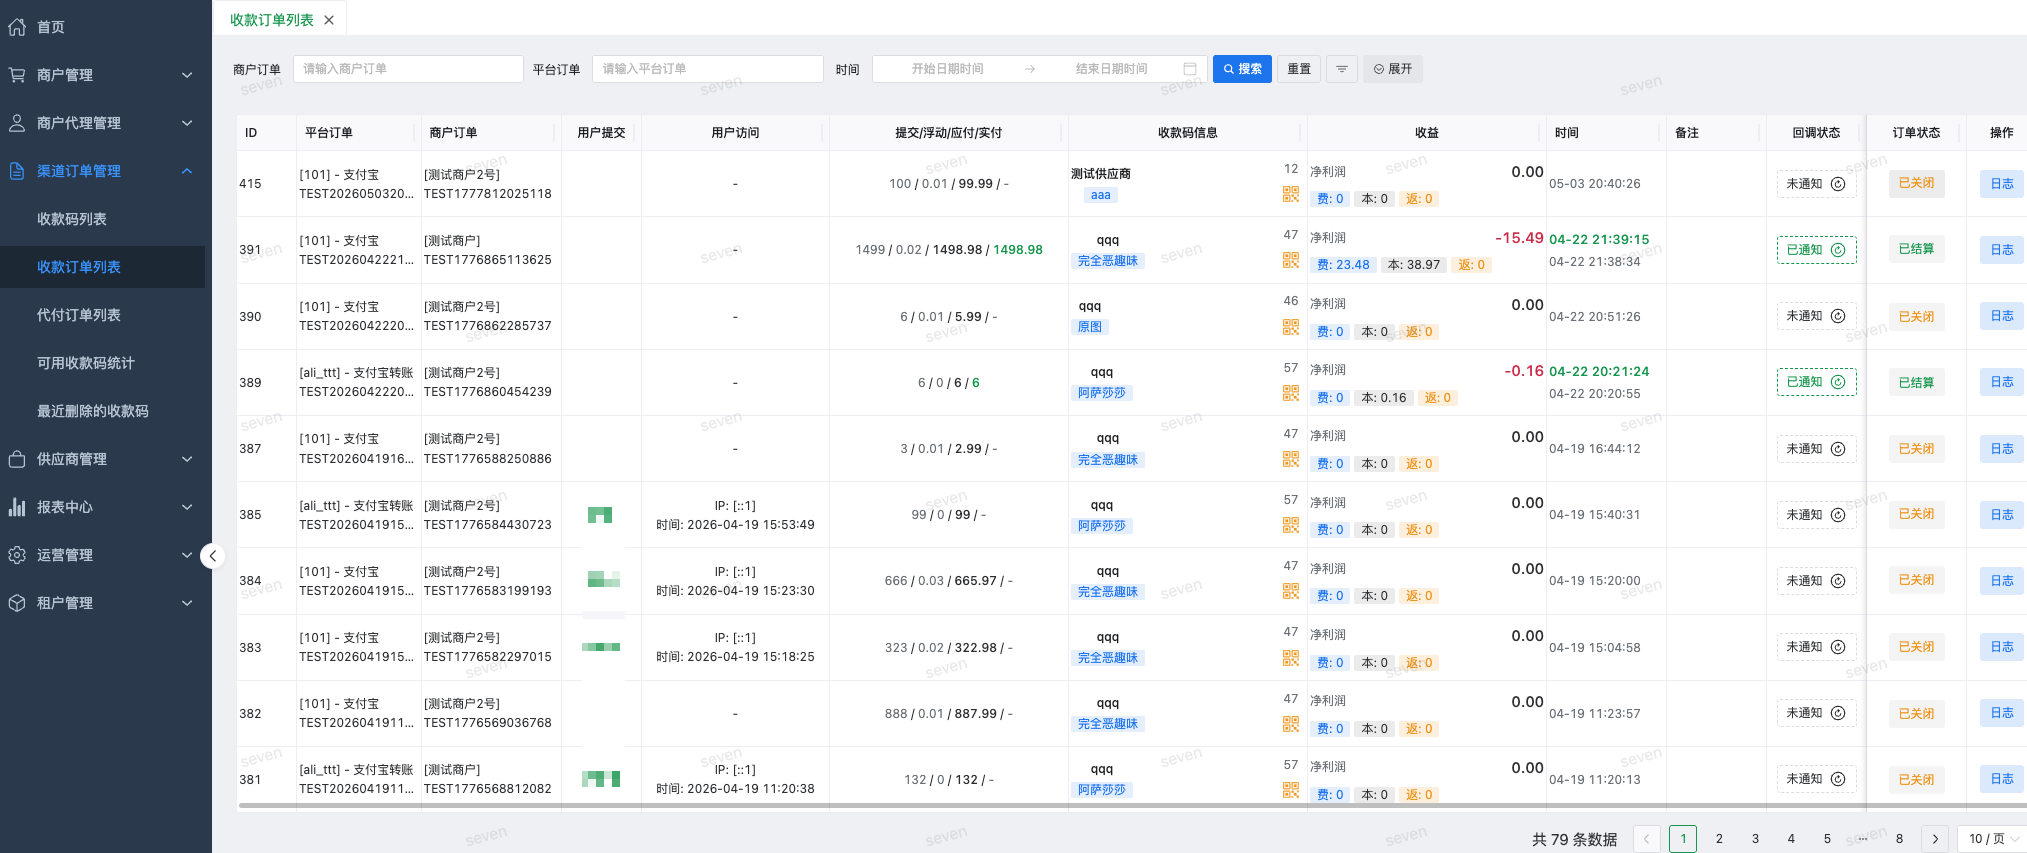Viewport: 2027px width, 853px height.
Task: Click 已关闭 status for order 415
Action: tap(1916, 183)
